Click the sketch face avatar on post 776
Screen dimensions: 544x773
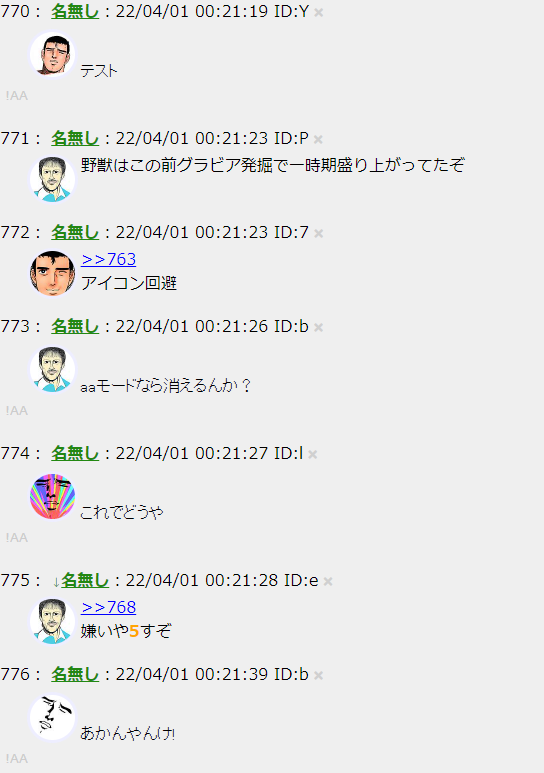pos(52,717)
